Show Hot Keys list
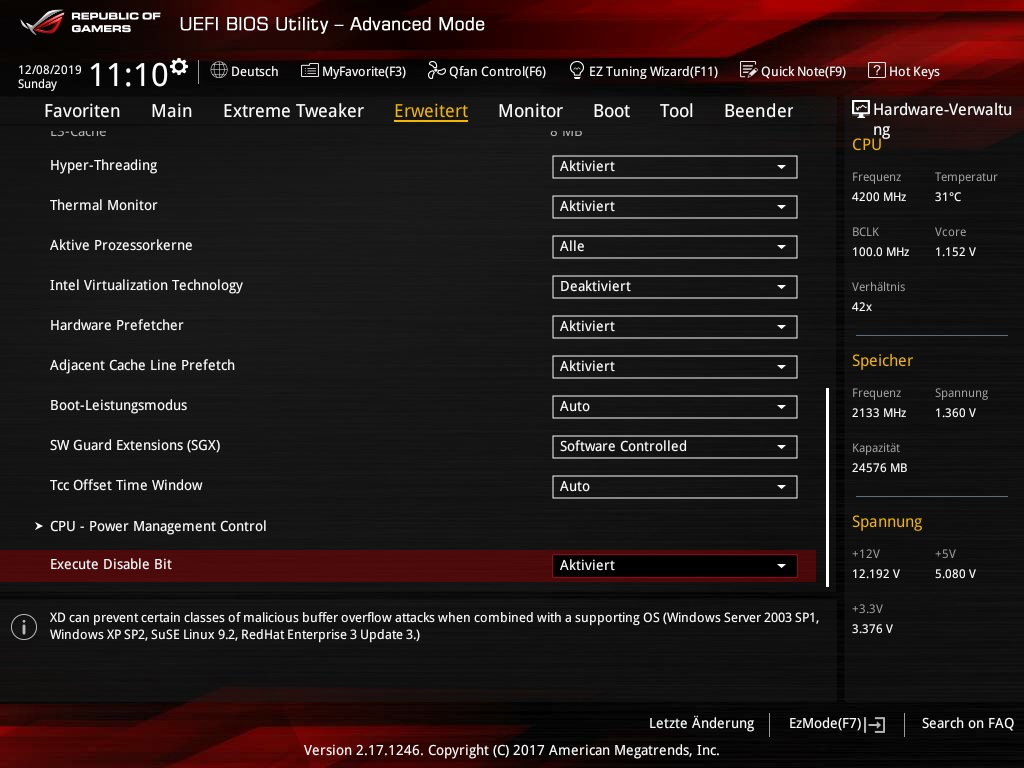 pyautogui.click(x=904, y=71)
